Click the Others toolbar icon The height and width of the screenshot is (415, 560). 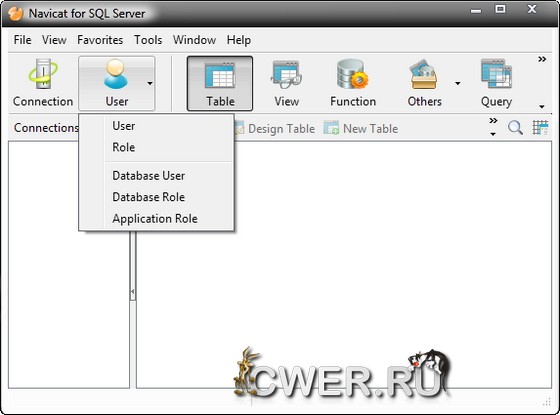coord(424,84)
